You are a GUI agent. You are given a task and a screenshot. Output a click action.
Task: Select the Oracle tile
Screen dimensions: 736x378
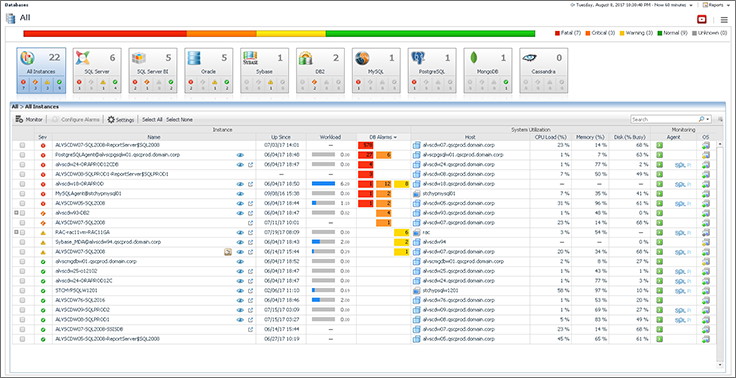208,71
